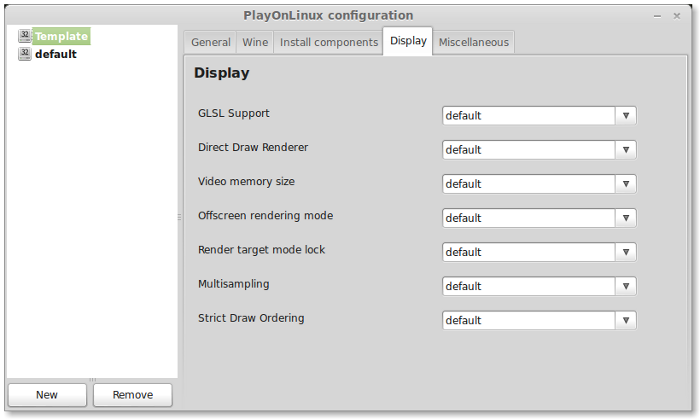700x419 pixels.
Task: Click the Render target mode lock label
Action: (261, 250)
